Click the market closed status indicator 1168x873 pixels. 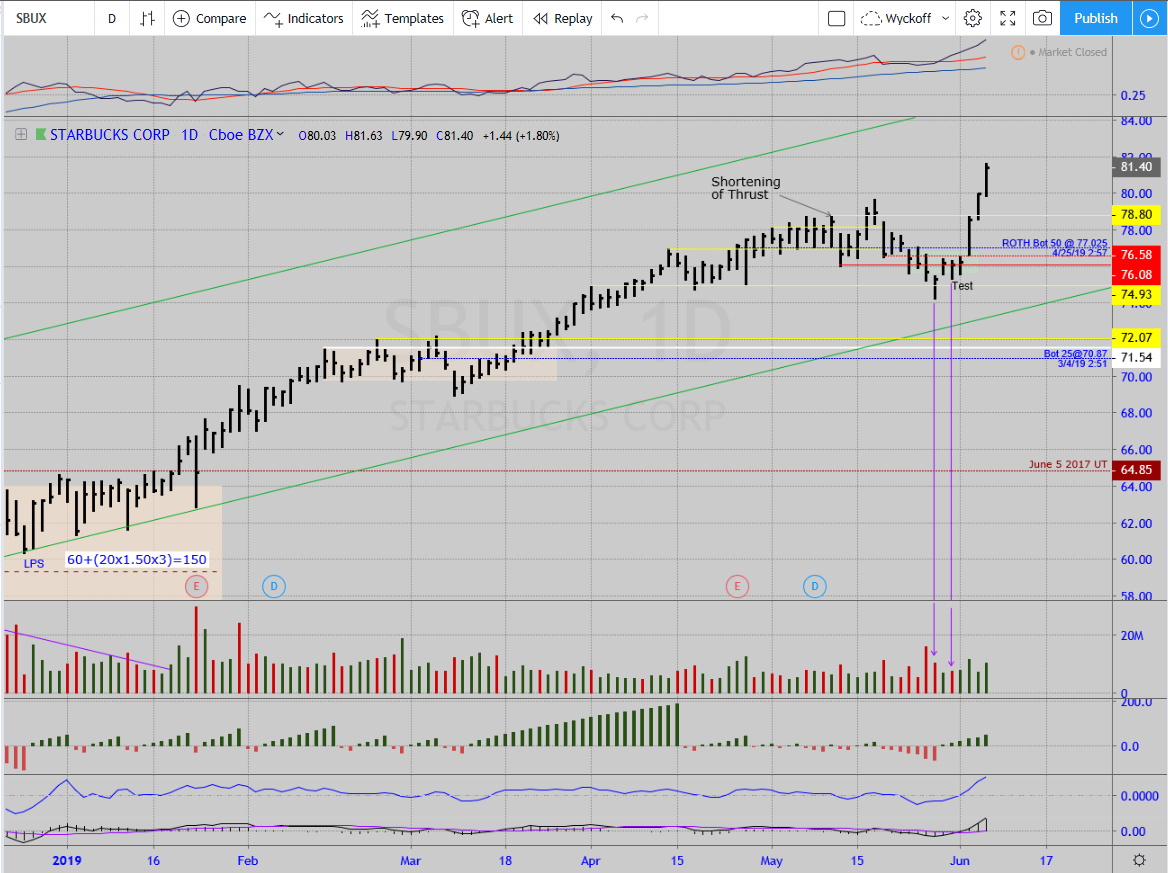tap(1065, 52)
